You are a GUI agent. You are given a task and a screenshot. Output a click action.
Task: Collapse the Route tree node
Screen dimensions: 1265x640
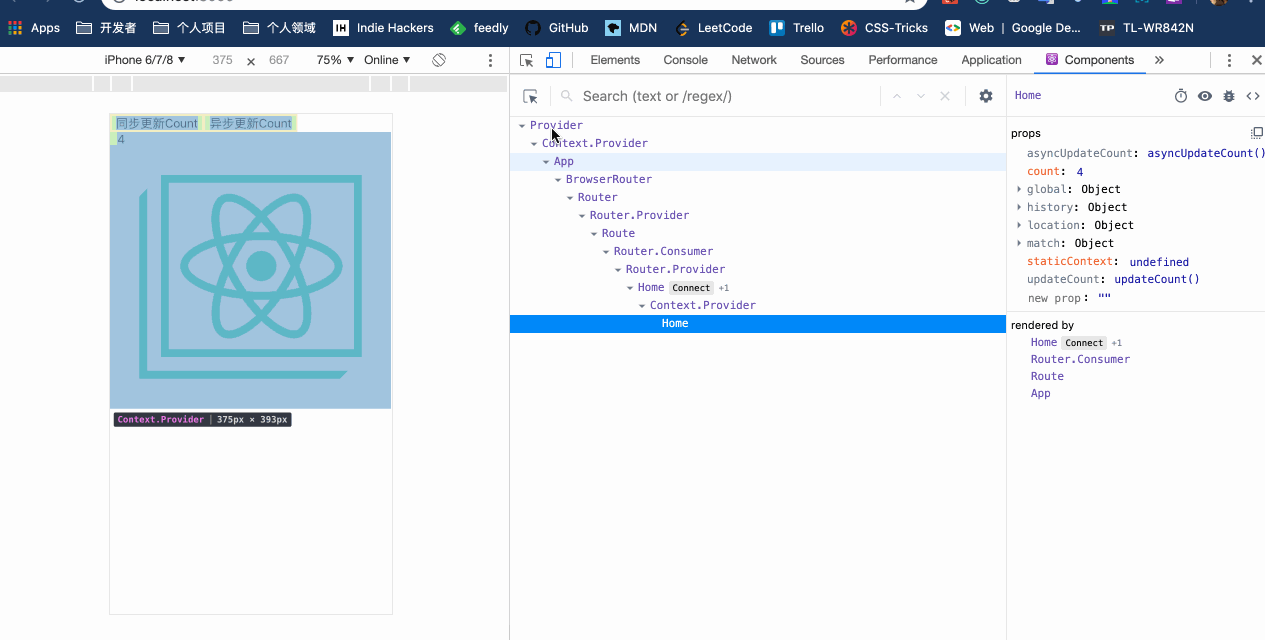click(x=594, y=234)
